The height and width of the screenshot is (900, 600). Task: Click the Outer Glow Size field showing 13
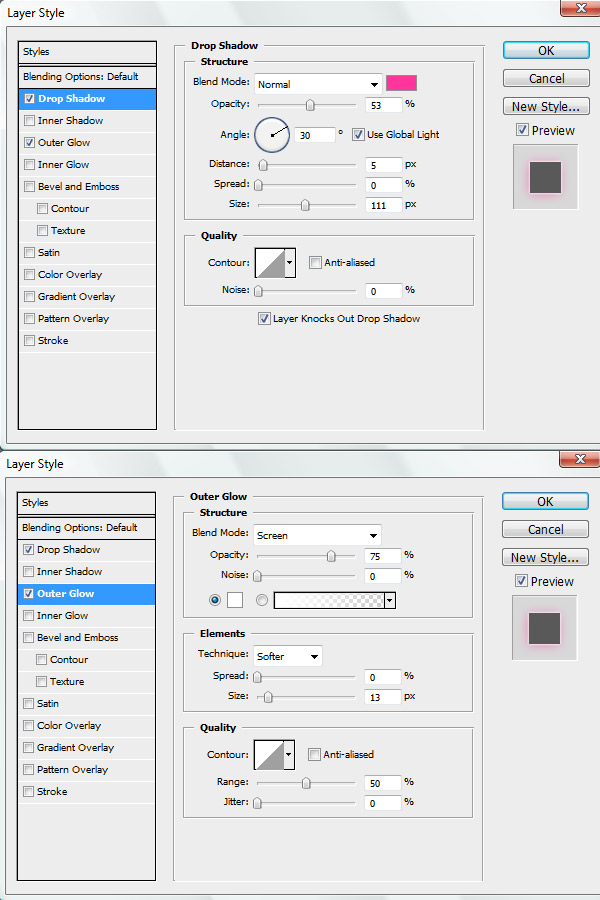[x=382, y=697]
